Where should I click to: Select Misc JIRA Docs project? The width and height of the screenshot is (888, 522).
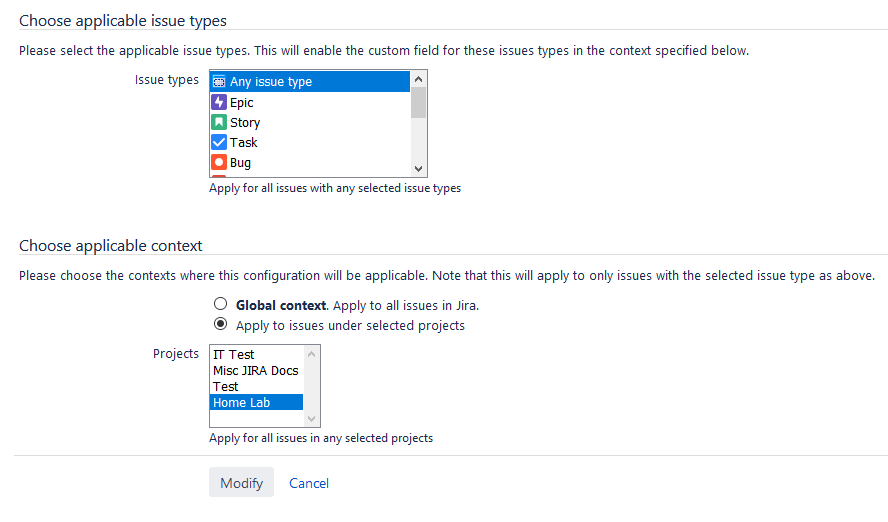255,370
